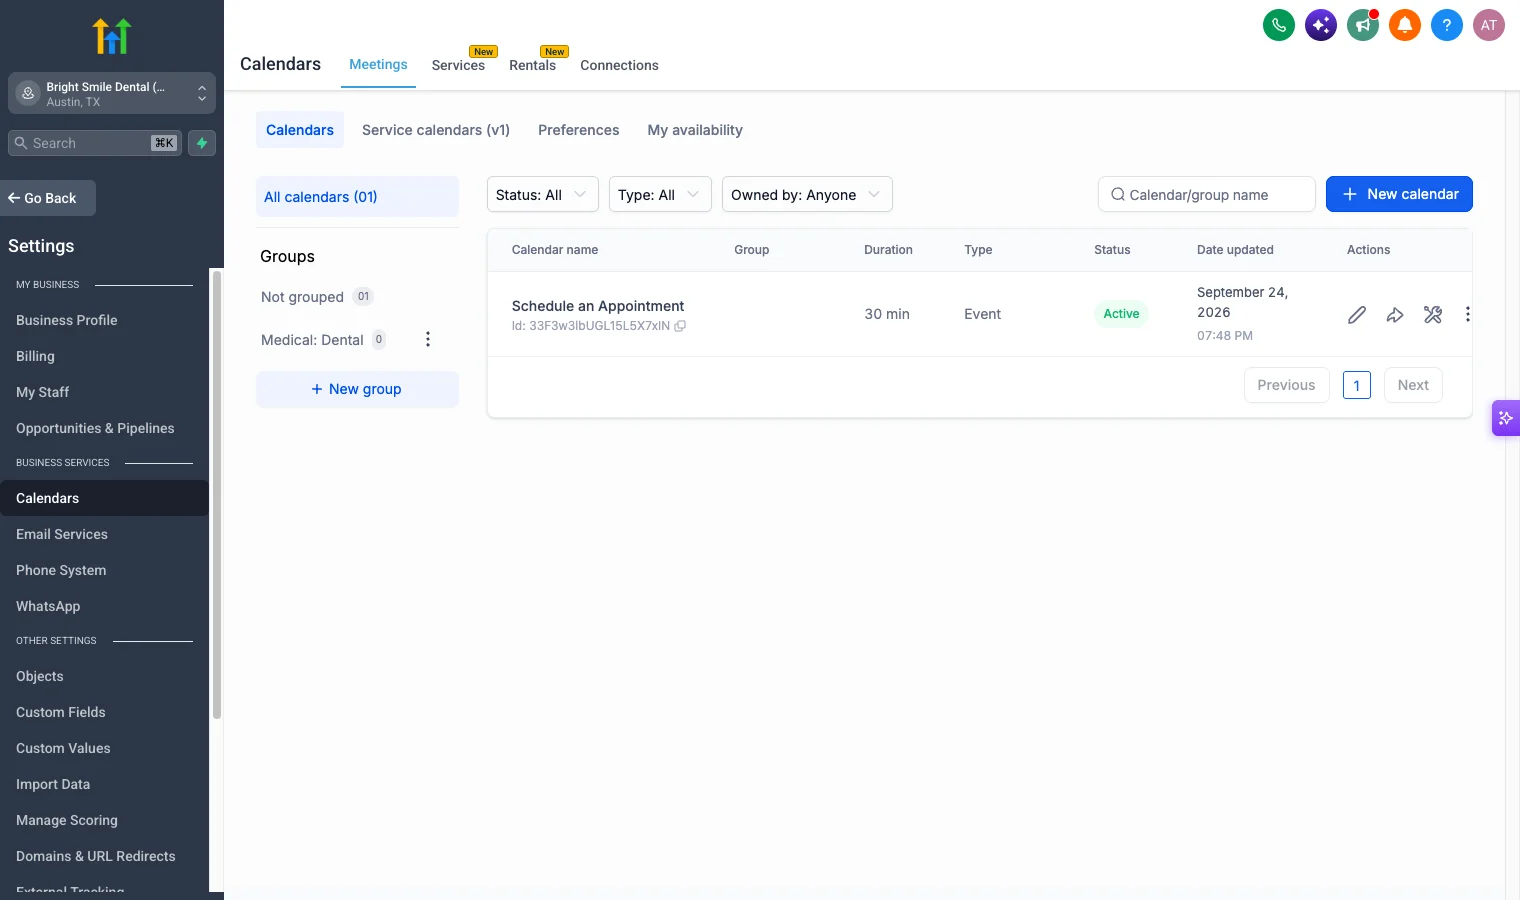The width and height of the screenshot is (1520, 900).
Task: Open the Owned by: Anyone dropdown
Action: [807, 194]
